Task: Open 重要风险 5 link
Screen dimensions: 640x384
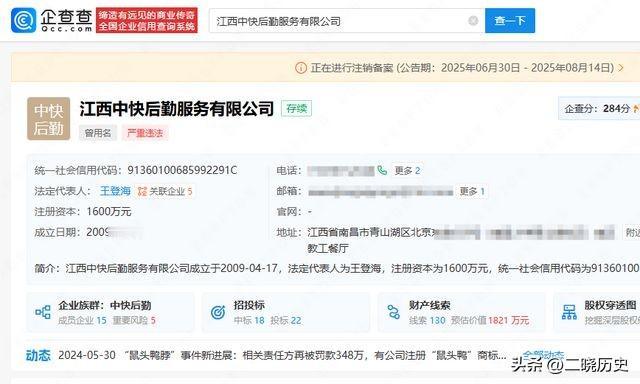Action: pos(134,320)
